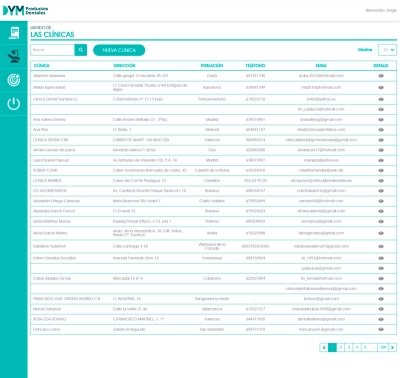Open detail eye for the Torrelavega clinic row
This screenshot has width=400, height=378.
tap(381, 258)
